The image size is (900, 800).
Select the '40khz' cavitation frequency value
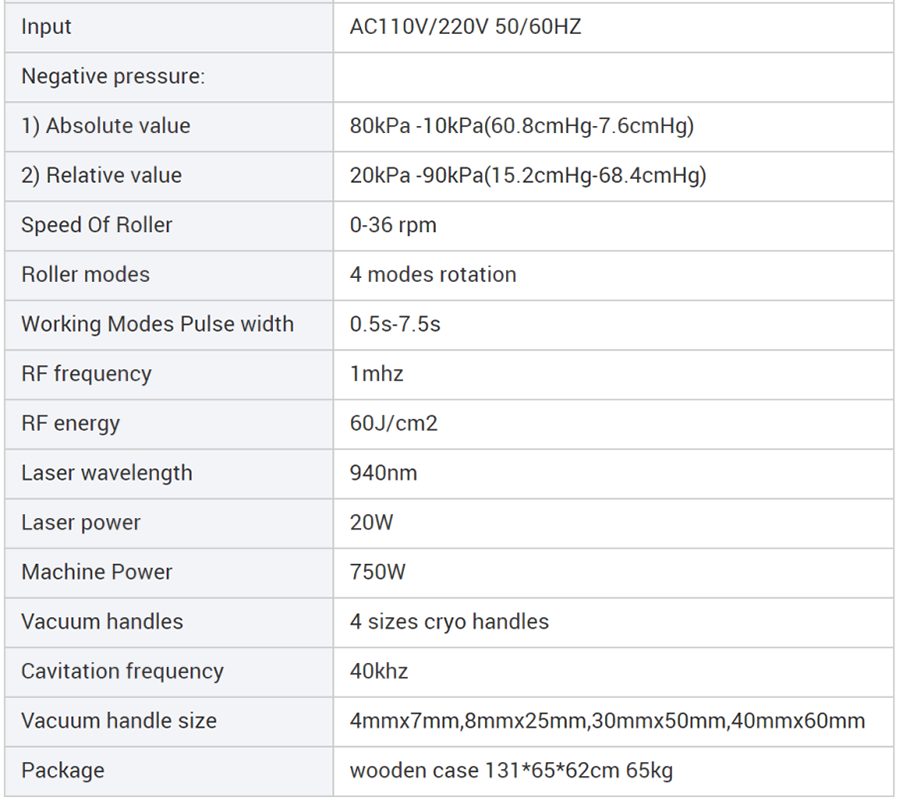click(x=379, y=671)
